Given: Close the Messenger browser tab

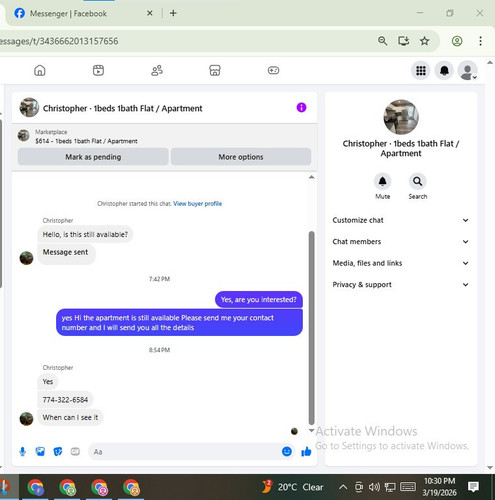Looking at the screenshot, I should tap(150, 13).
